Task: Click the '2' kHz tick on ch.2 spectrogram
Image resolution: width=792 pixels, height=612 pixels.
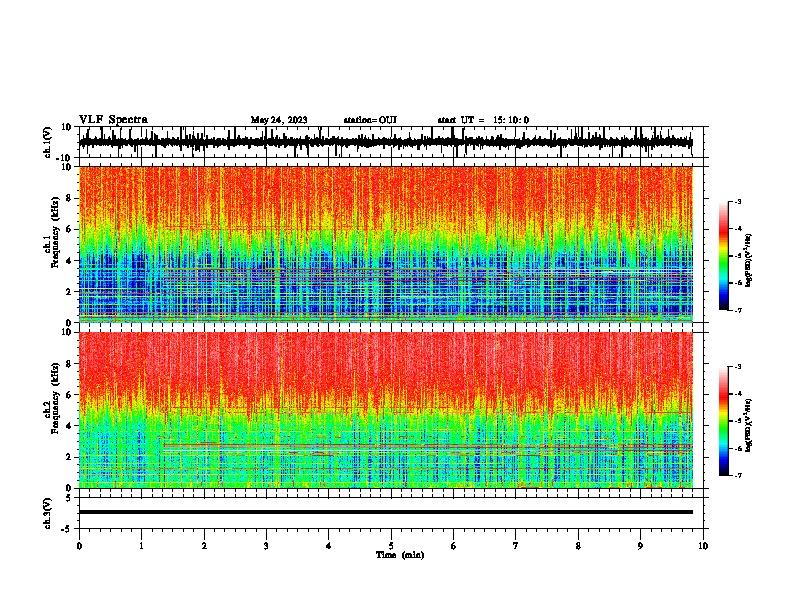Action: 70,457
